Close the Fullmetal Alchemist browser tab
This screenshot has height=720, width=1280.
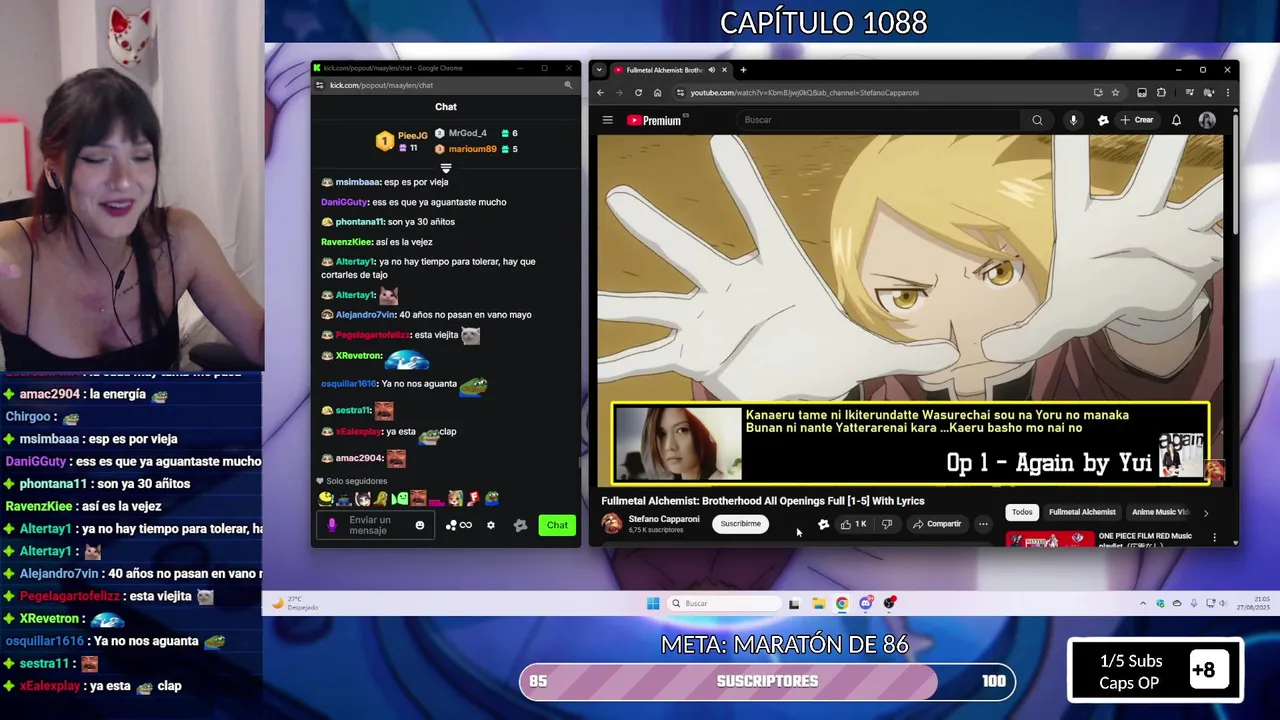pyautogui.click(x=724, y=70)
